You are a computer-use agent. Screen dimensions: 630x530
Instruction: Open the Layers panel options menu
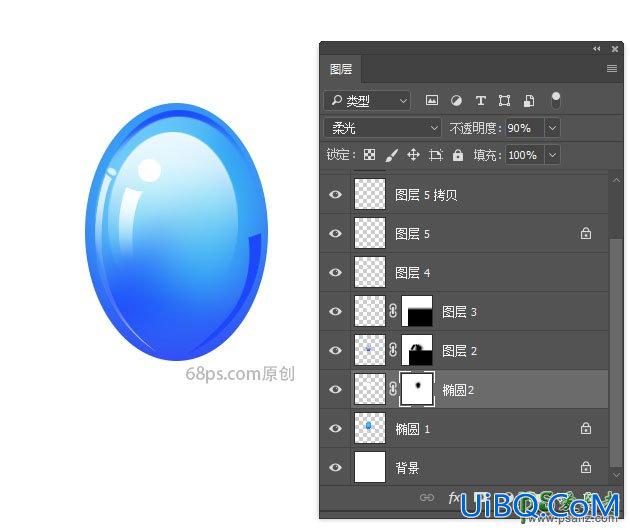612,69
